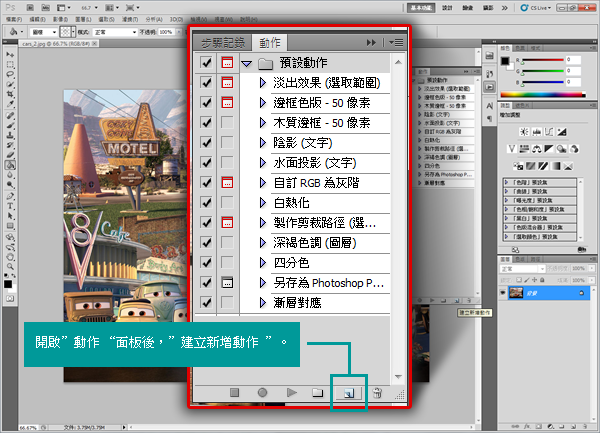The width and height of the screenshot is (600, 433).
Task: Select the Brush tool
Action: coord(10,125)
